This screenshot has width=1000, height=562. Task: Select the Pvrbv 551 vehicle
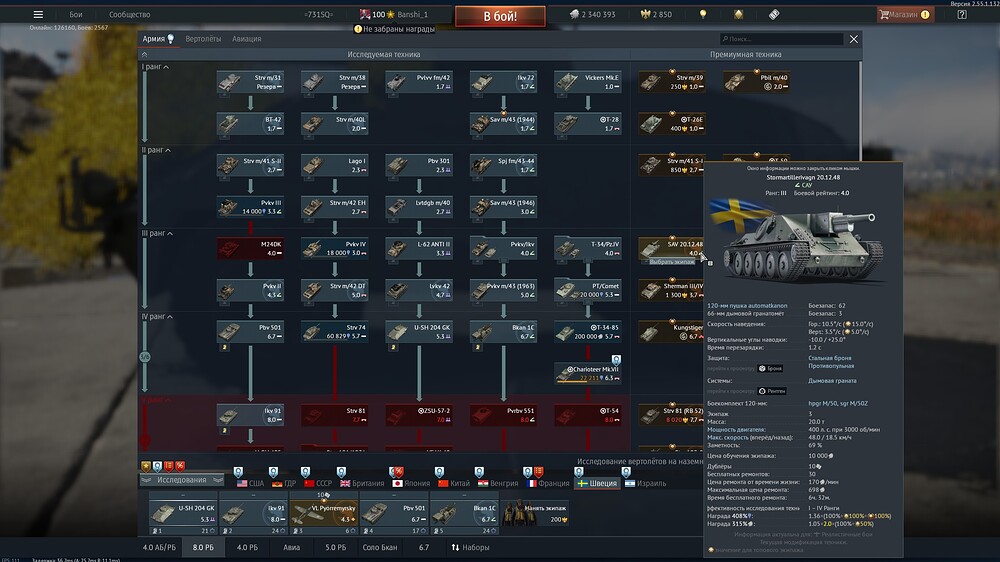point(503,415)
